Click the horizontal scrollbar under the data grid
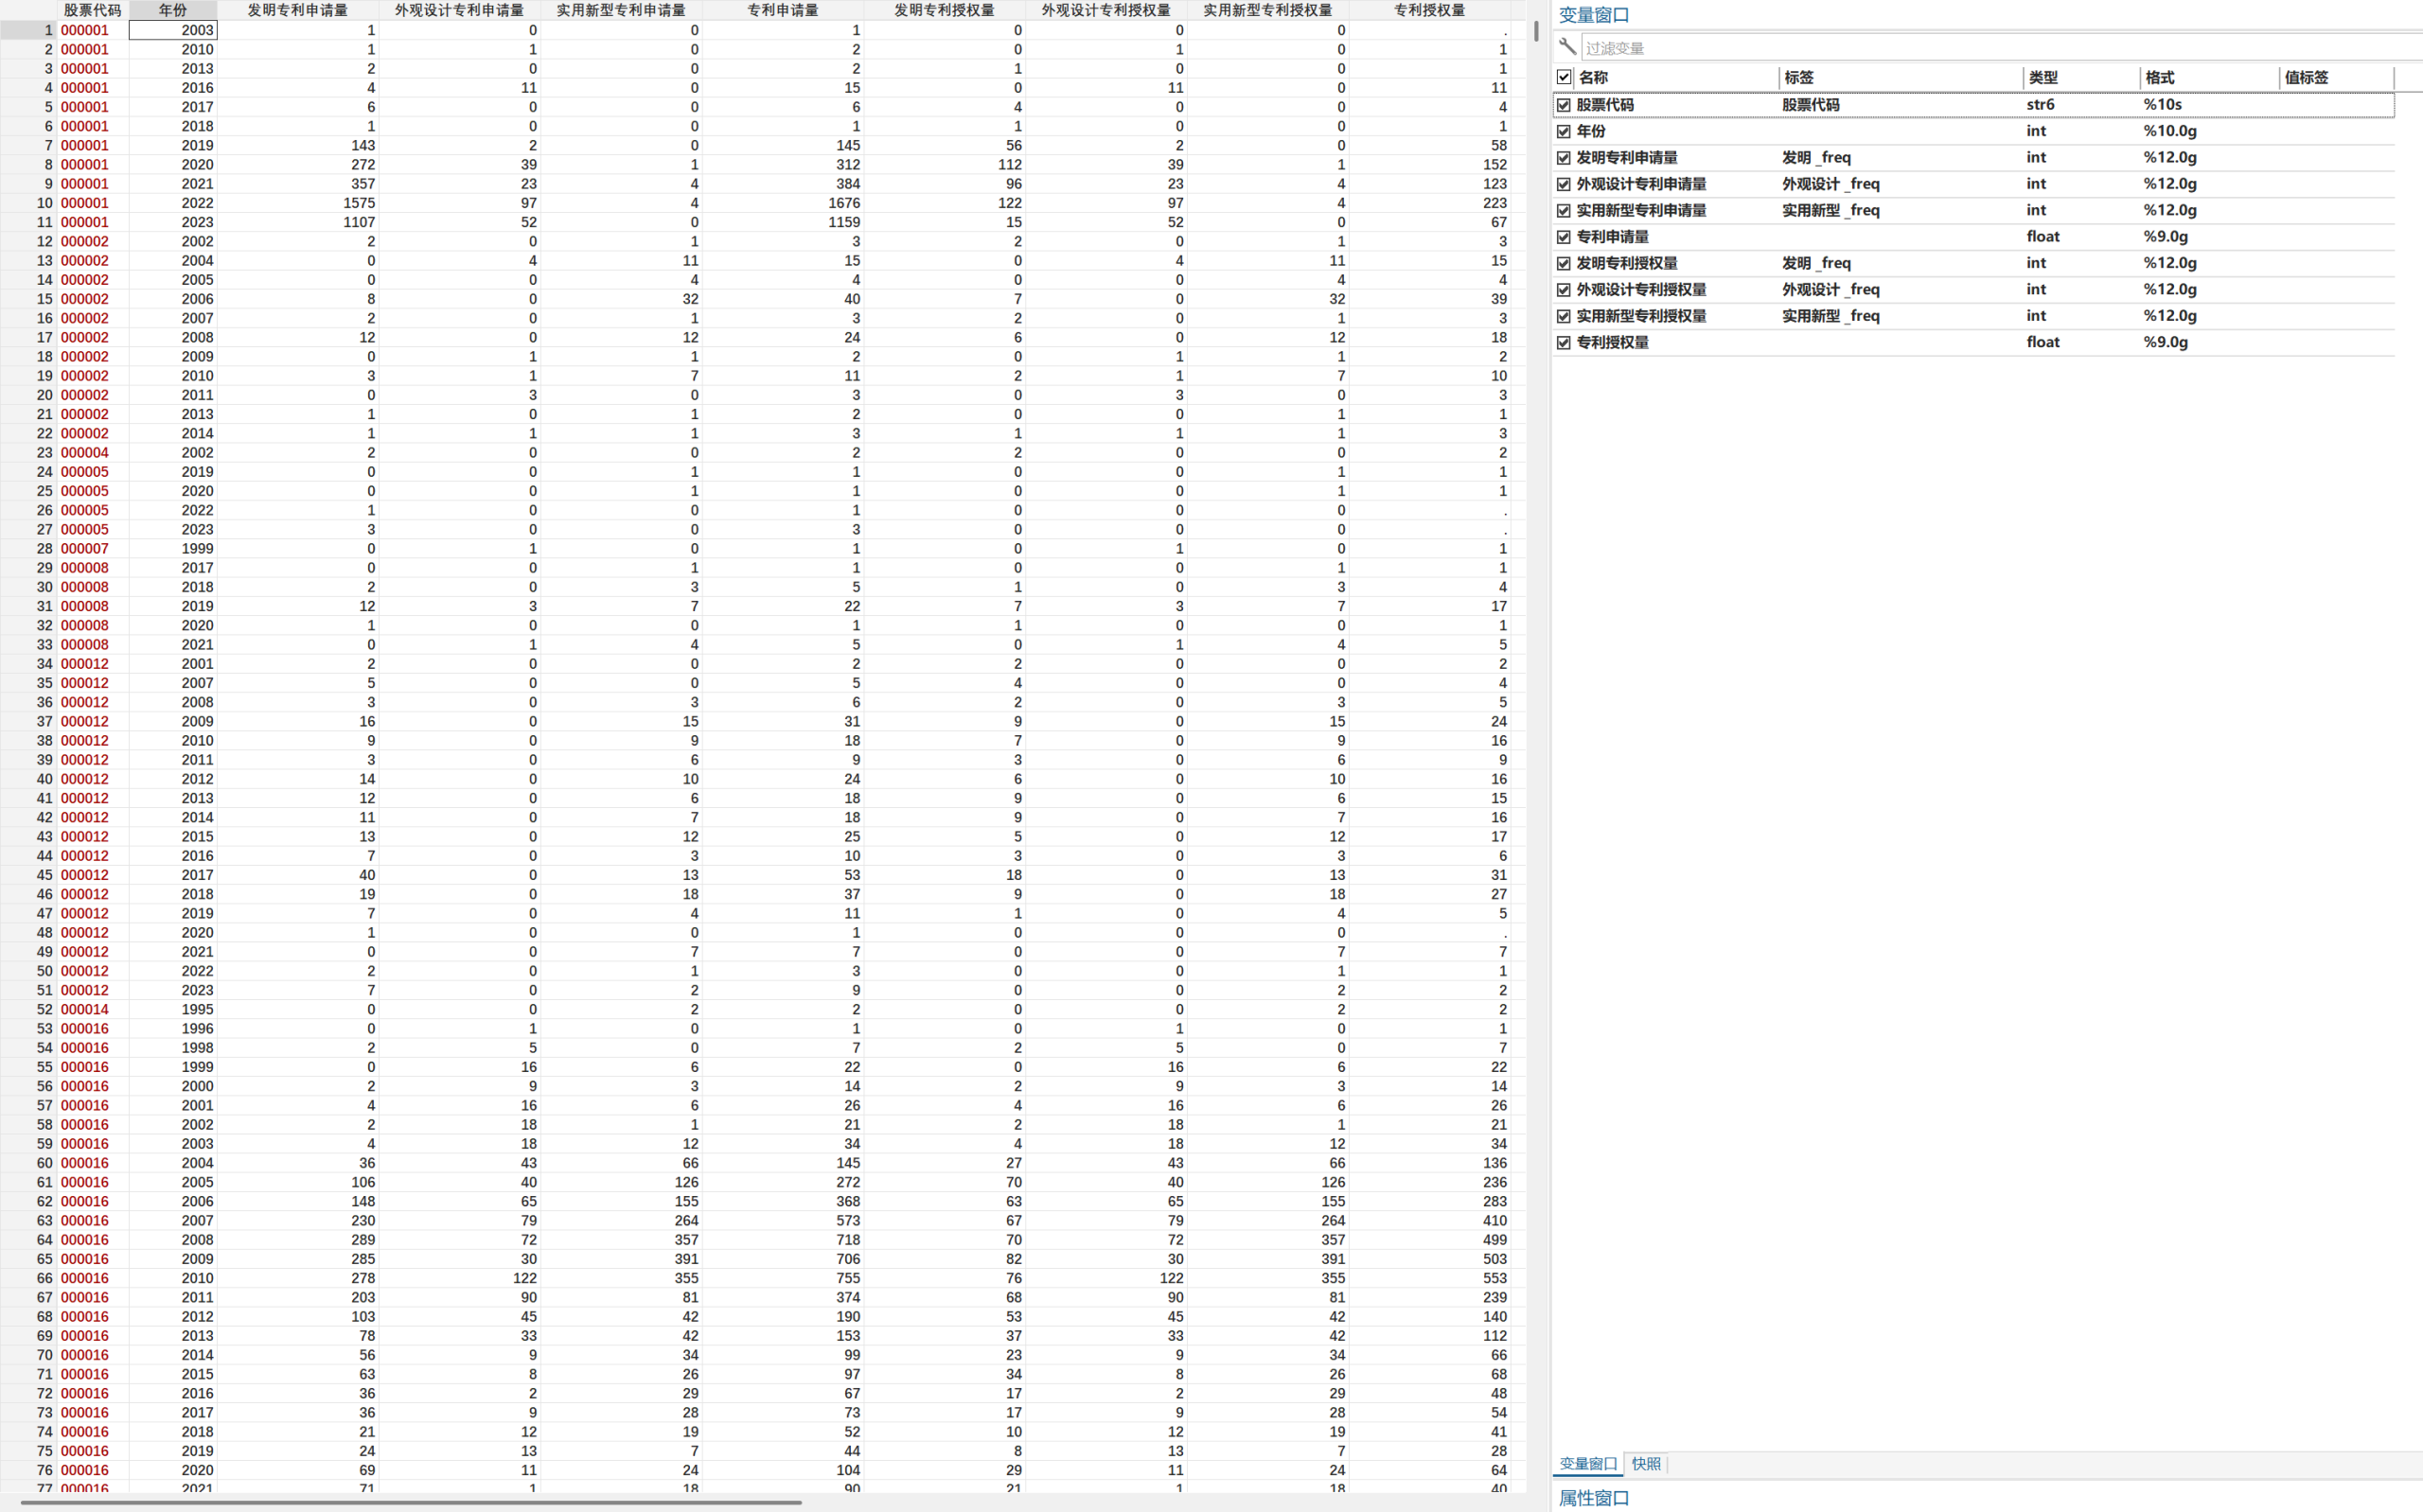This screenshot has height=1512, width=2423. (410, 1501)
